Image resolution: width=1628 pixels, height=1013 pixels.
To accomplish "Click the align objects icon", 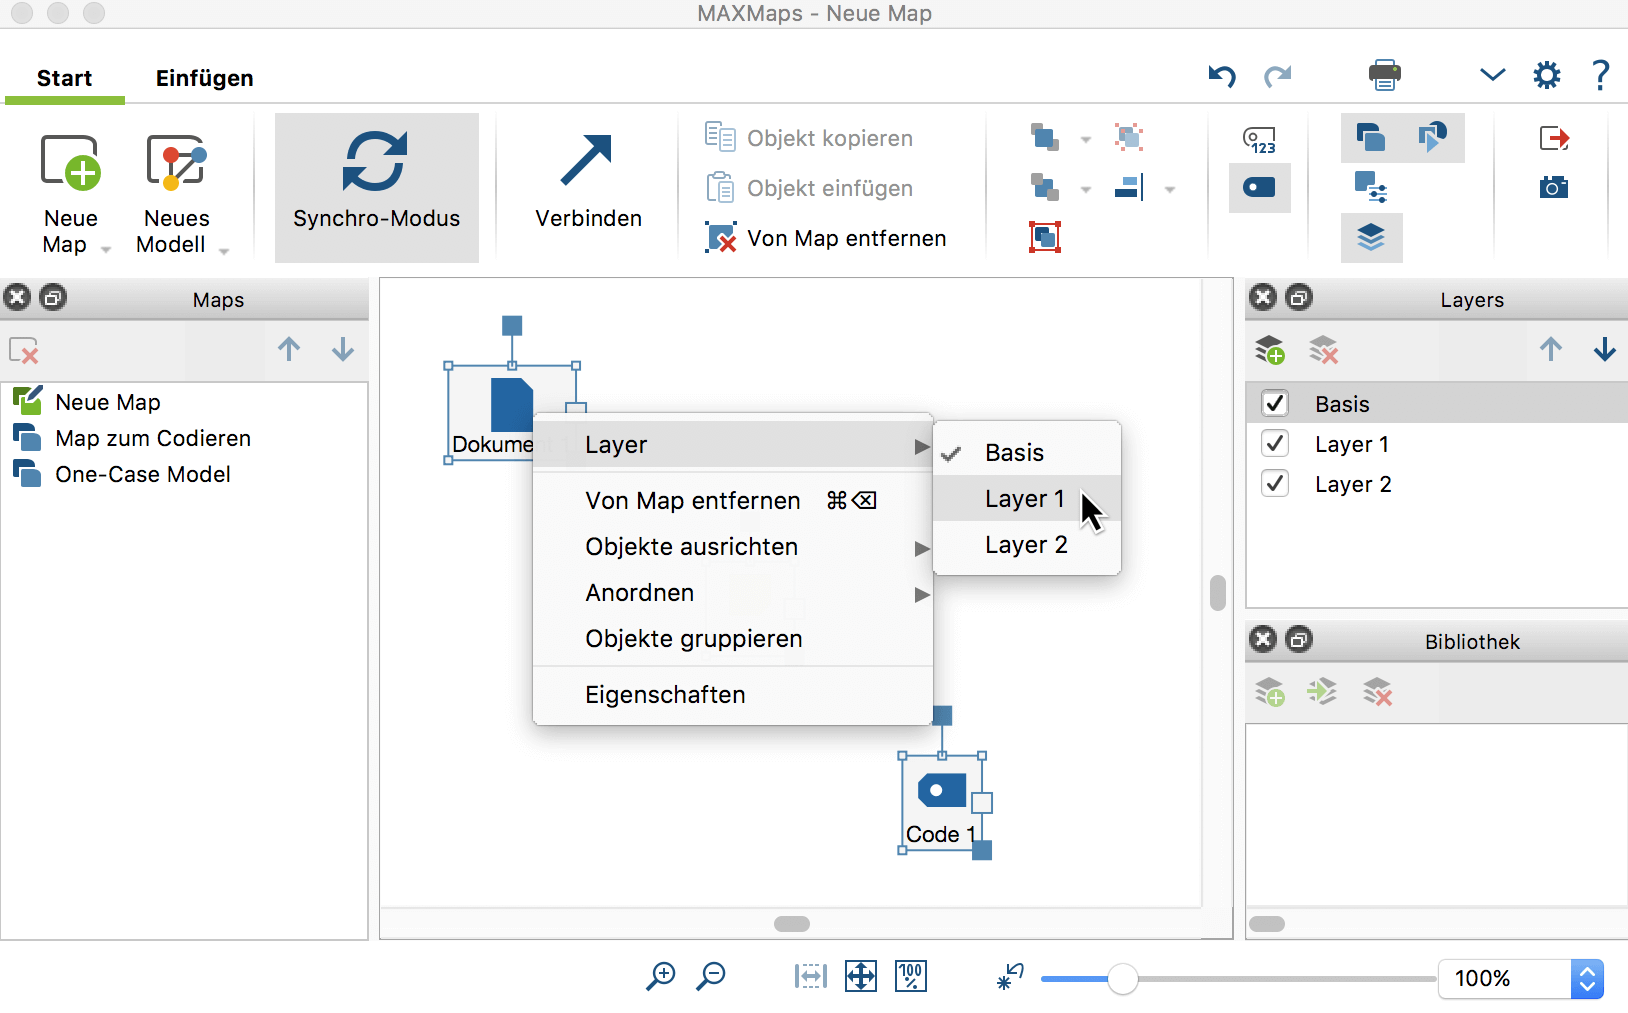I will (x=1129, y=187).
